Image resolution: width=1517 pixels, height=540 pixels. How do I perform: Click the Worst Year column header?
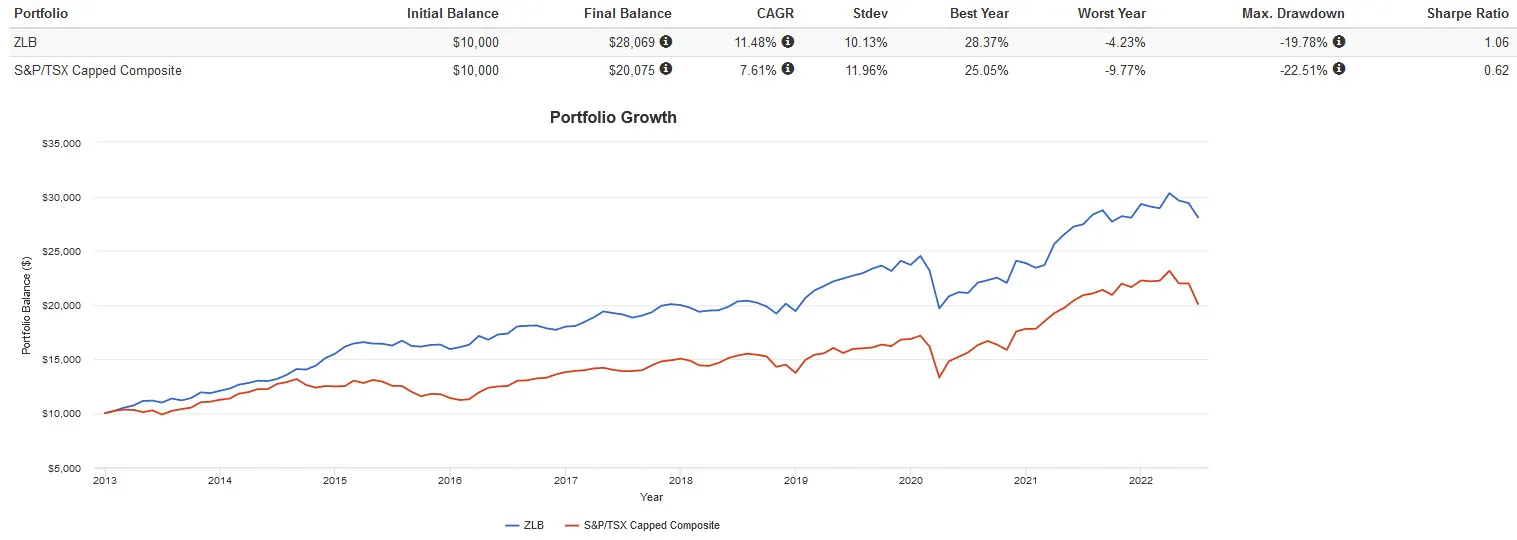pos(1111,14)
